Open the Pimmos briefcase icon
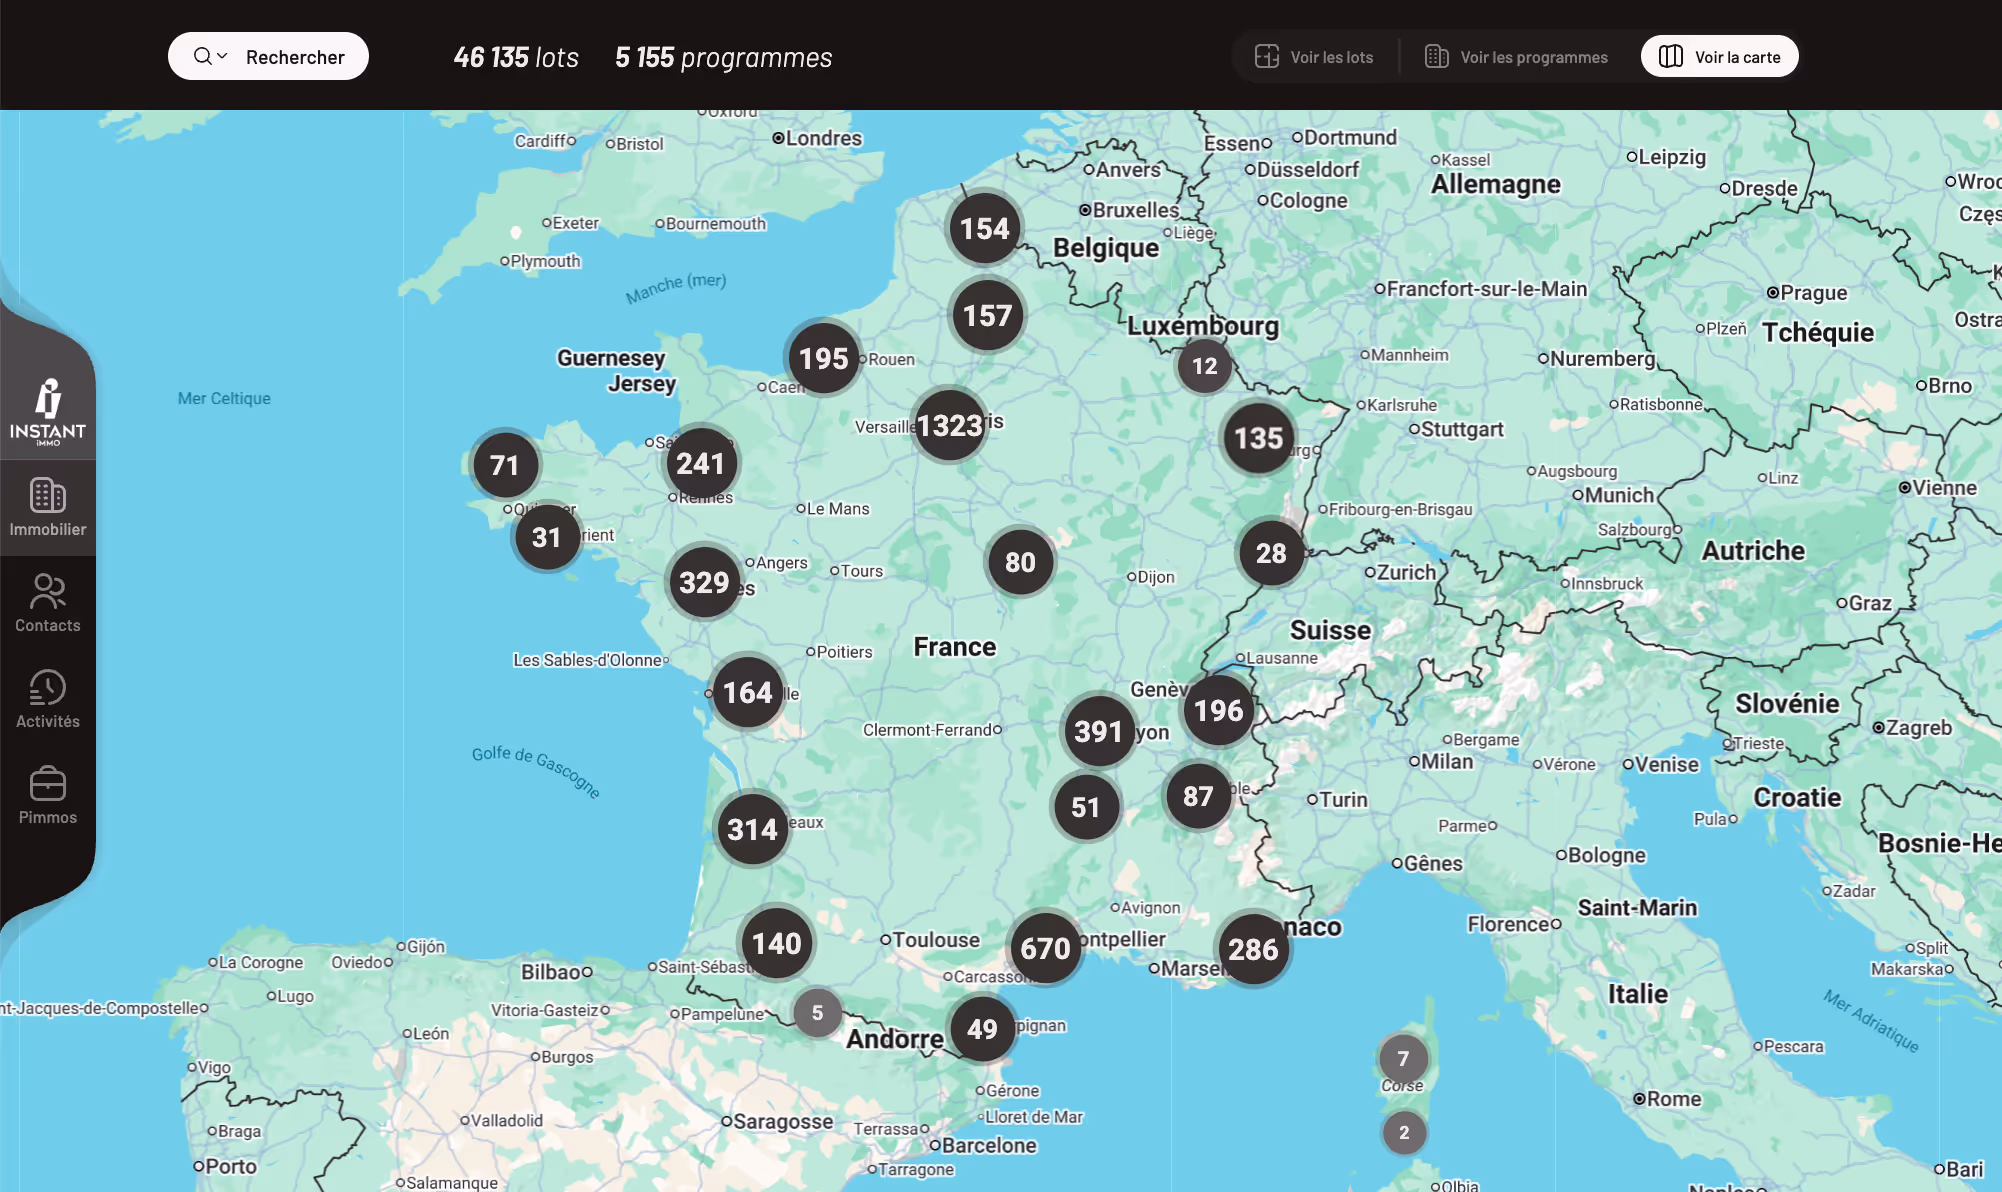This screenshot has height=1192, width=2002. [x=48, y=782]
